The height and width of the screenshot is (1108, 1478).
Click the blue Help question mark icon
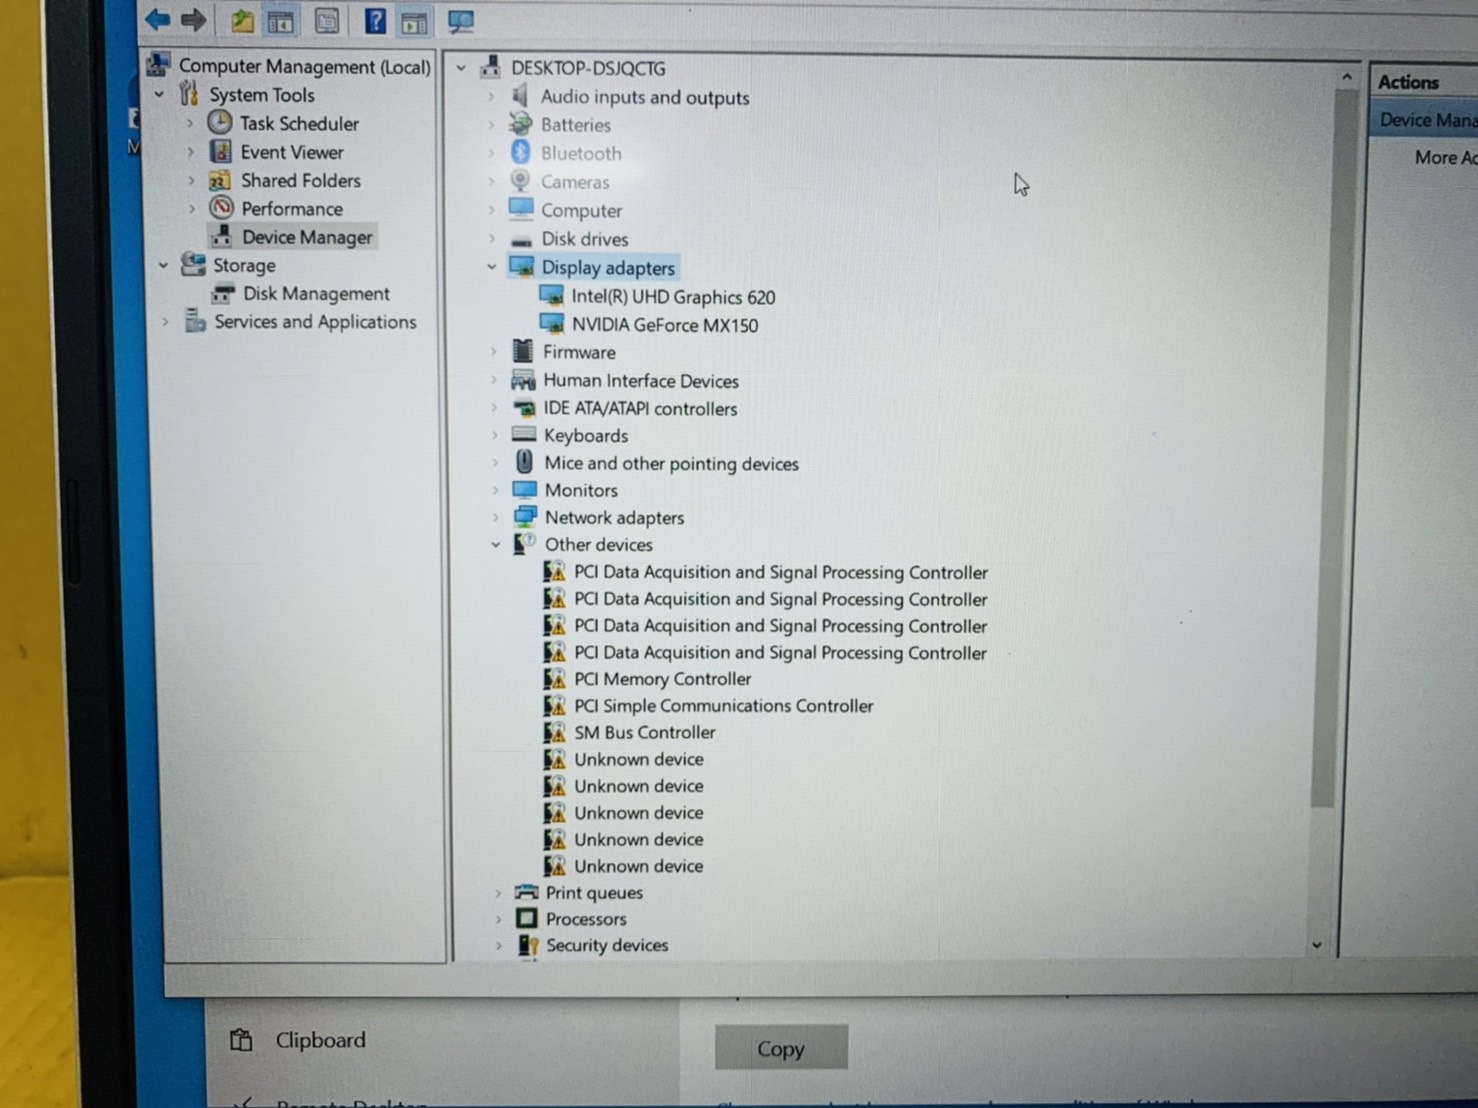coord(375,21)
